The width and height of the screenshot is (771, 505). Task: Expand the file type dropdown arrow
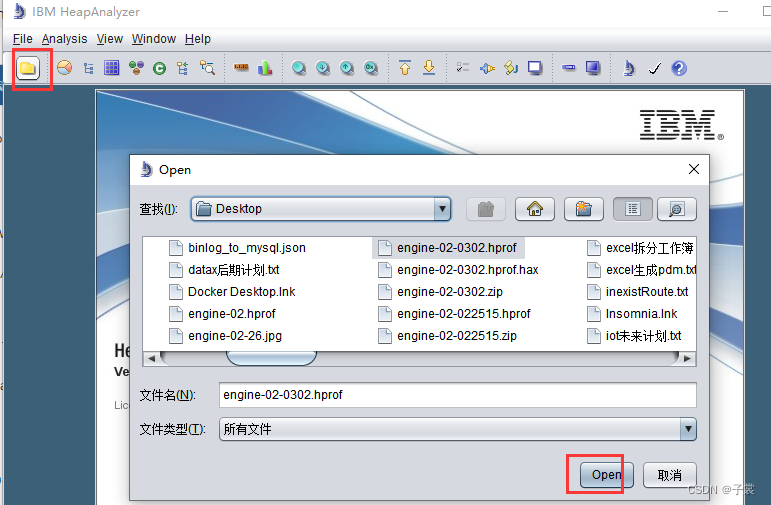(x=688, y=429)
